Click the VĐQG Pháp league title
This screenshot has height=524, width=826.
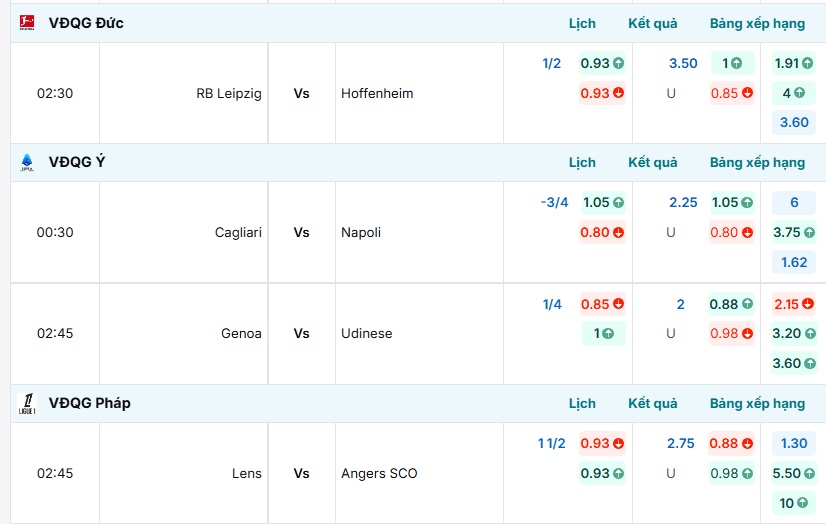90,403
